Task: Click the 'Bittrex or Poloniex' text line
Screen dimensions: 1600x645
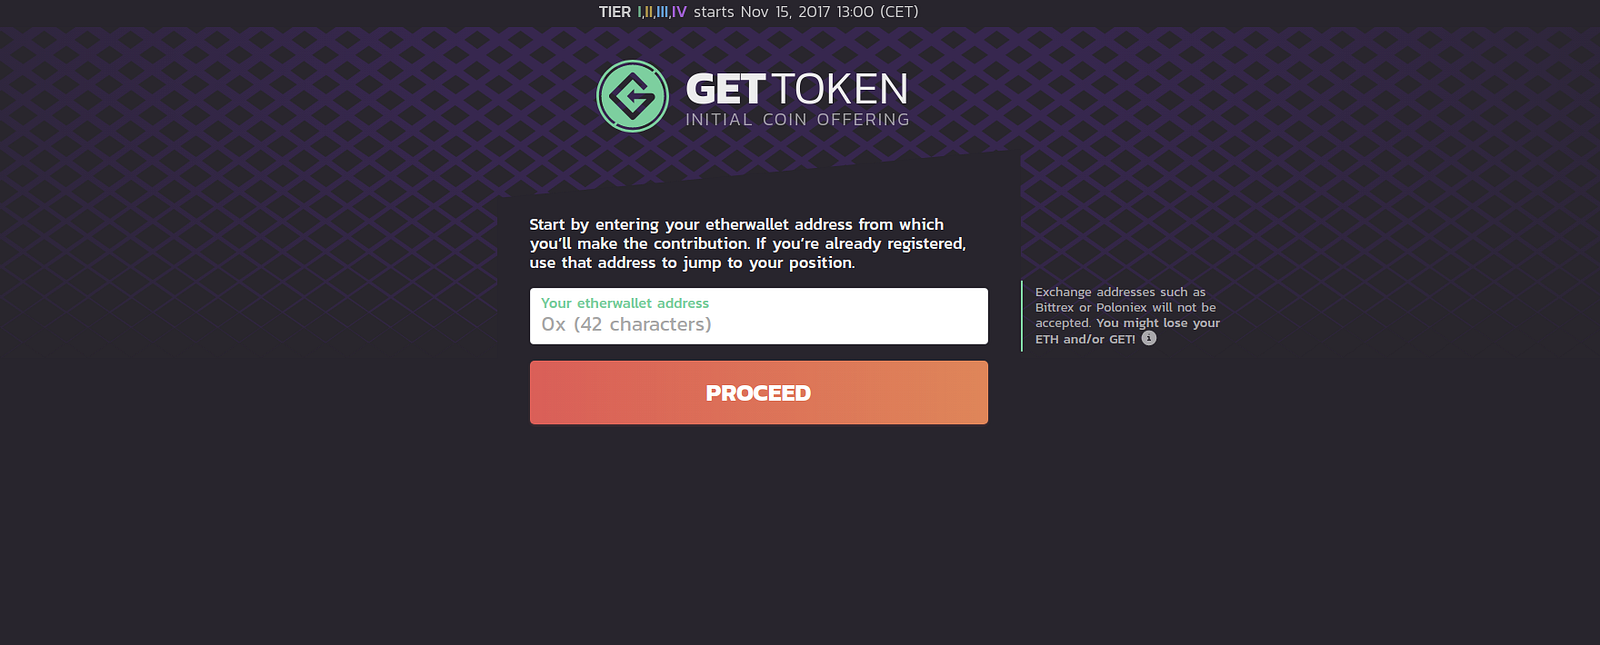Action: pos(1091,307)
